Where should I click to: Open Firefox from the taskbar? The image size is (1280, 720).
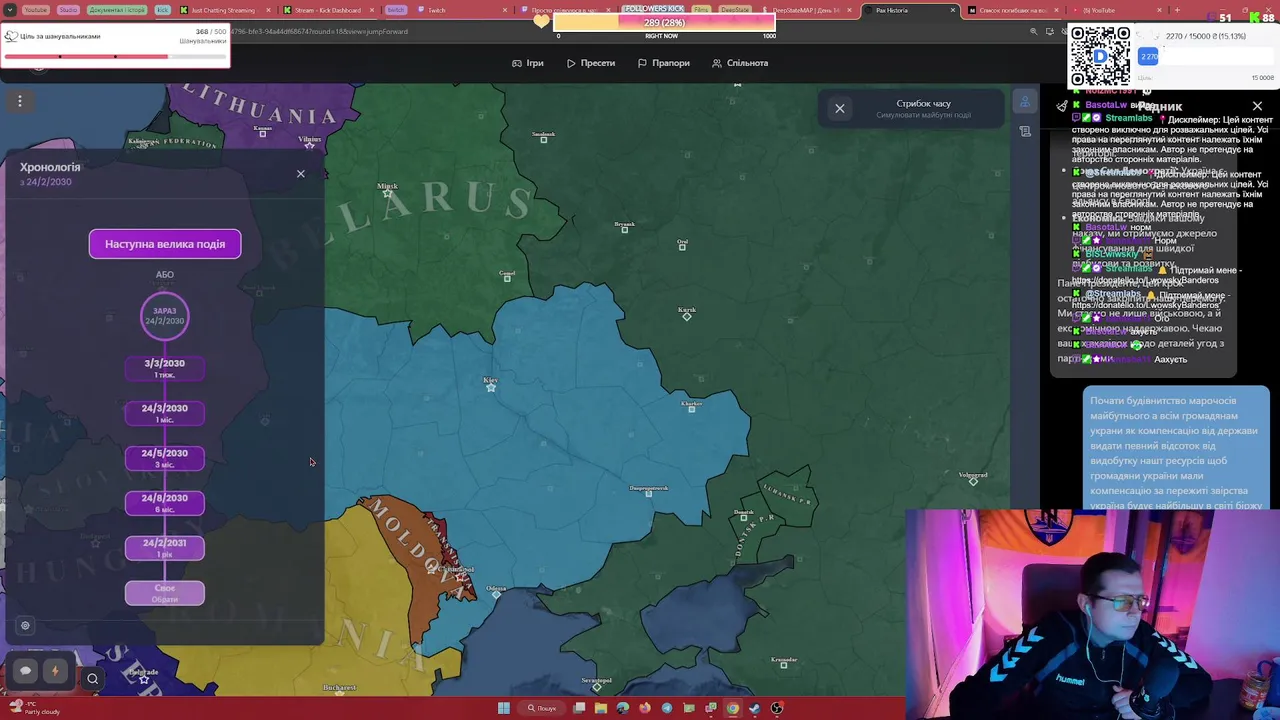click(645, 708)
